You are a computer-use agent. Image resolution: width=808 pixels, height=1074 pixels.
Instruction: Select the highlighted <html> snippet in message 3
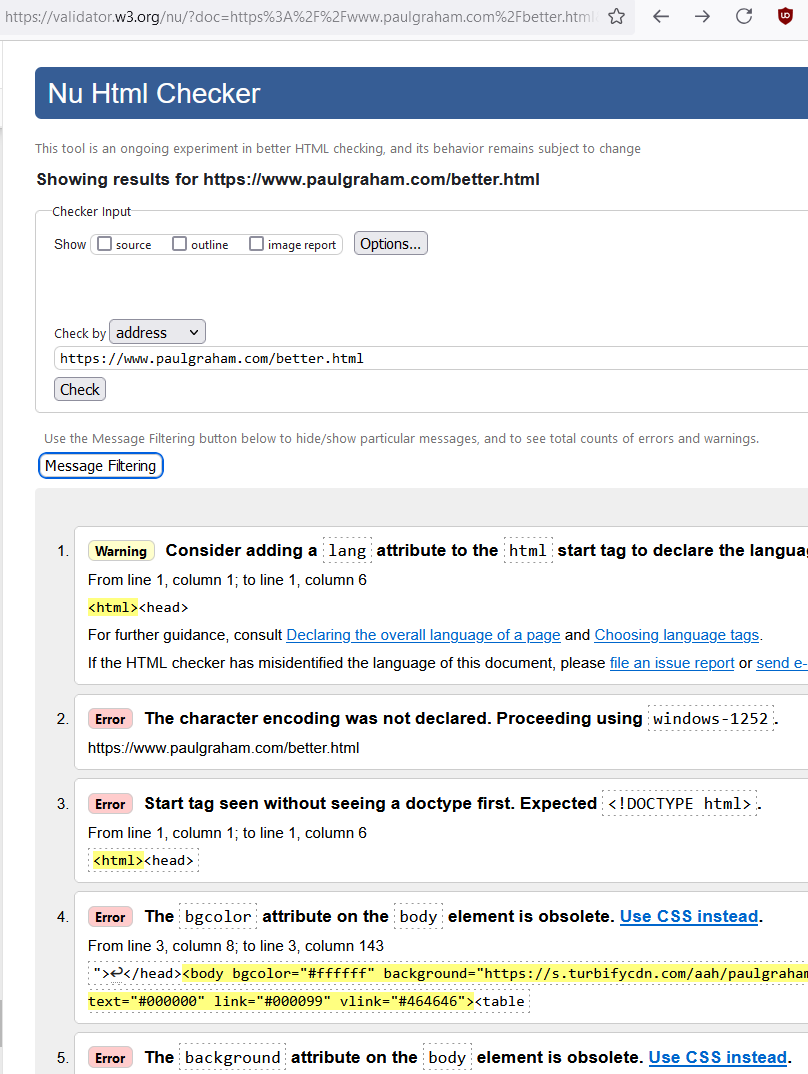(118, 860)
